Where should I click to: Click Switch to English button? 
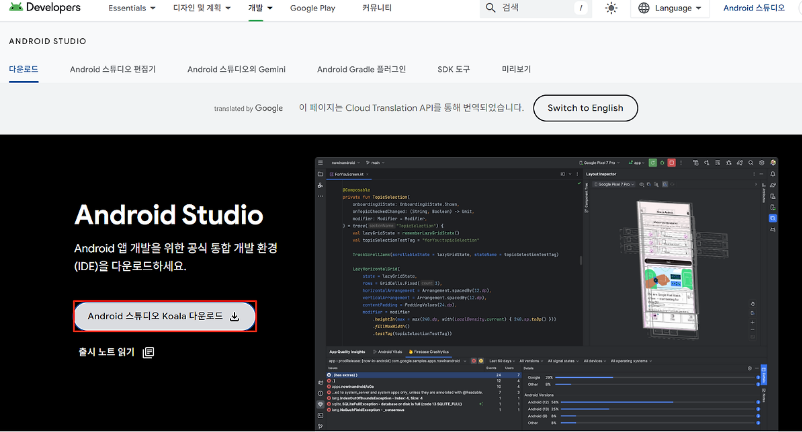pyautogui.click(x=585, y=108)
